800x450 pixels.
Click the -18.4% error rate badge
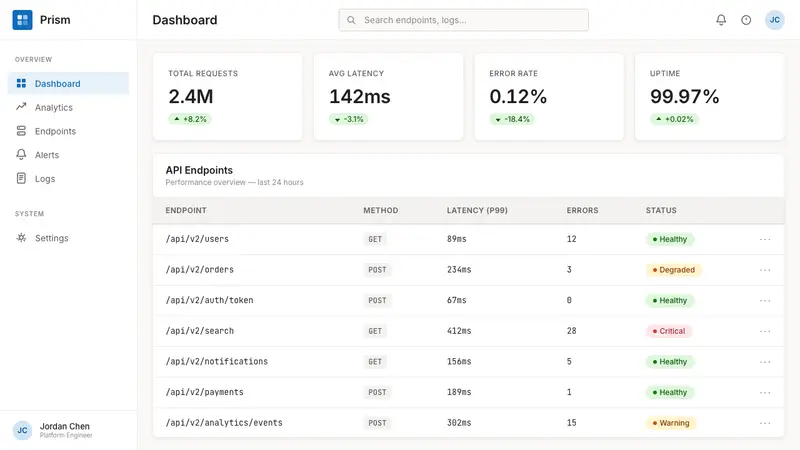512,119
